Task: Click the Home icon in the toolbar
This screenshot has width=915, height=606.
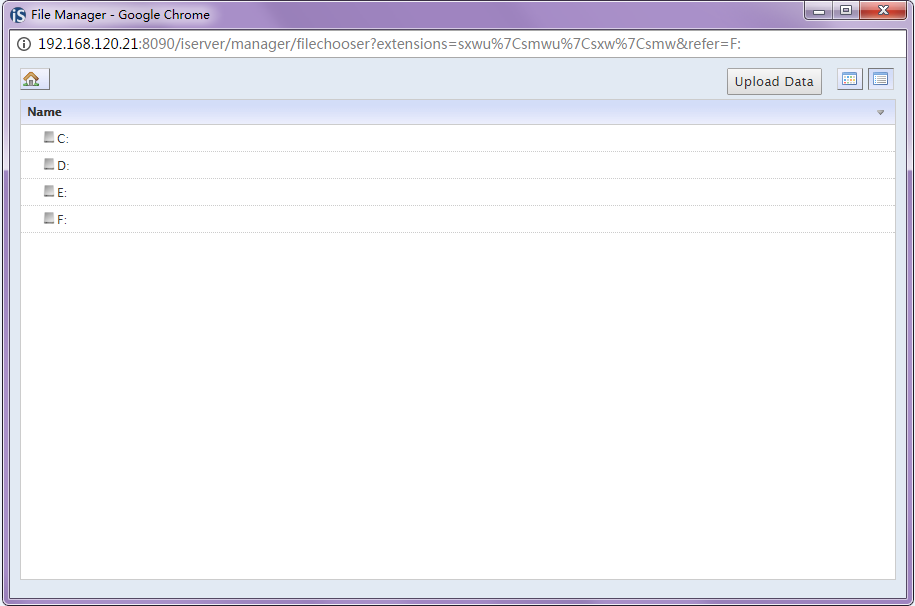Action: pos(32,80)
